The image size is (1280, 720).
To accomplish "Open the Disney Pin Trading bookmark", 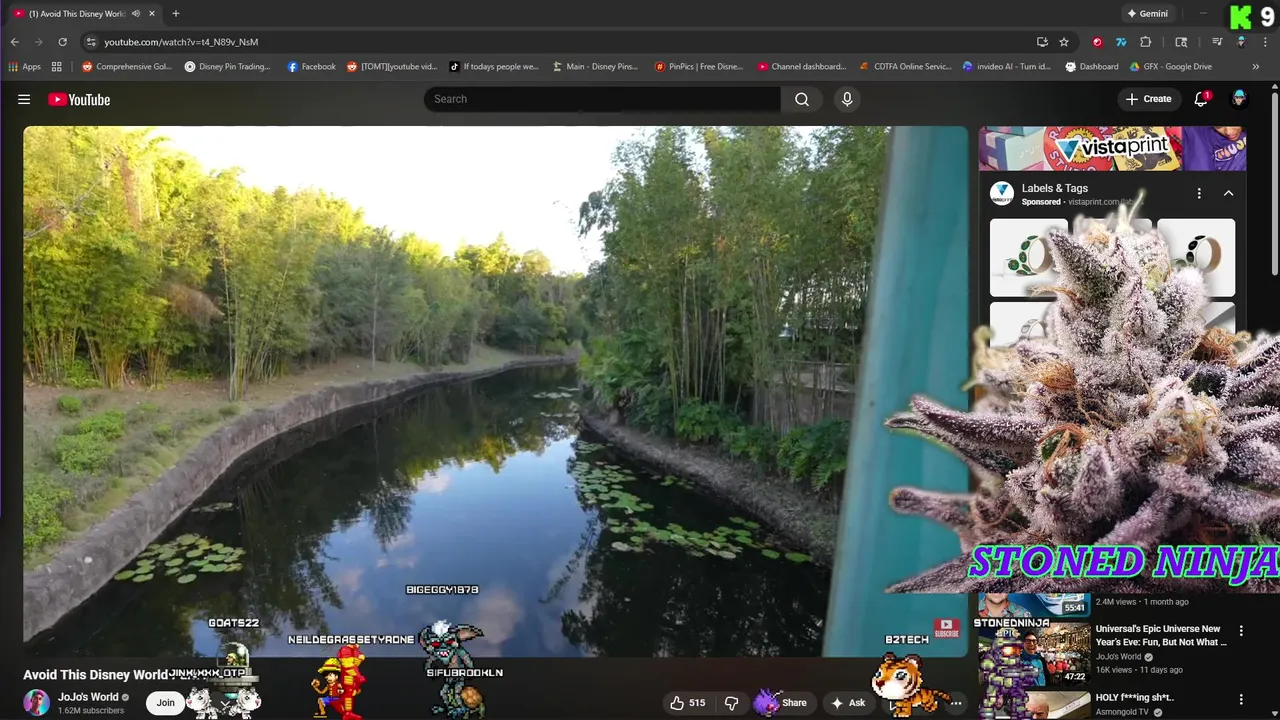I will click(x=228, y=67).
